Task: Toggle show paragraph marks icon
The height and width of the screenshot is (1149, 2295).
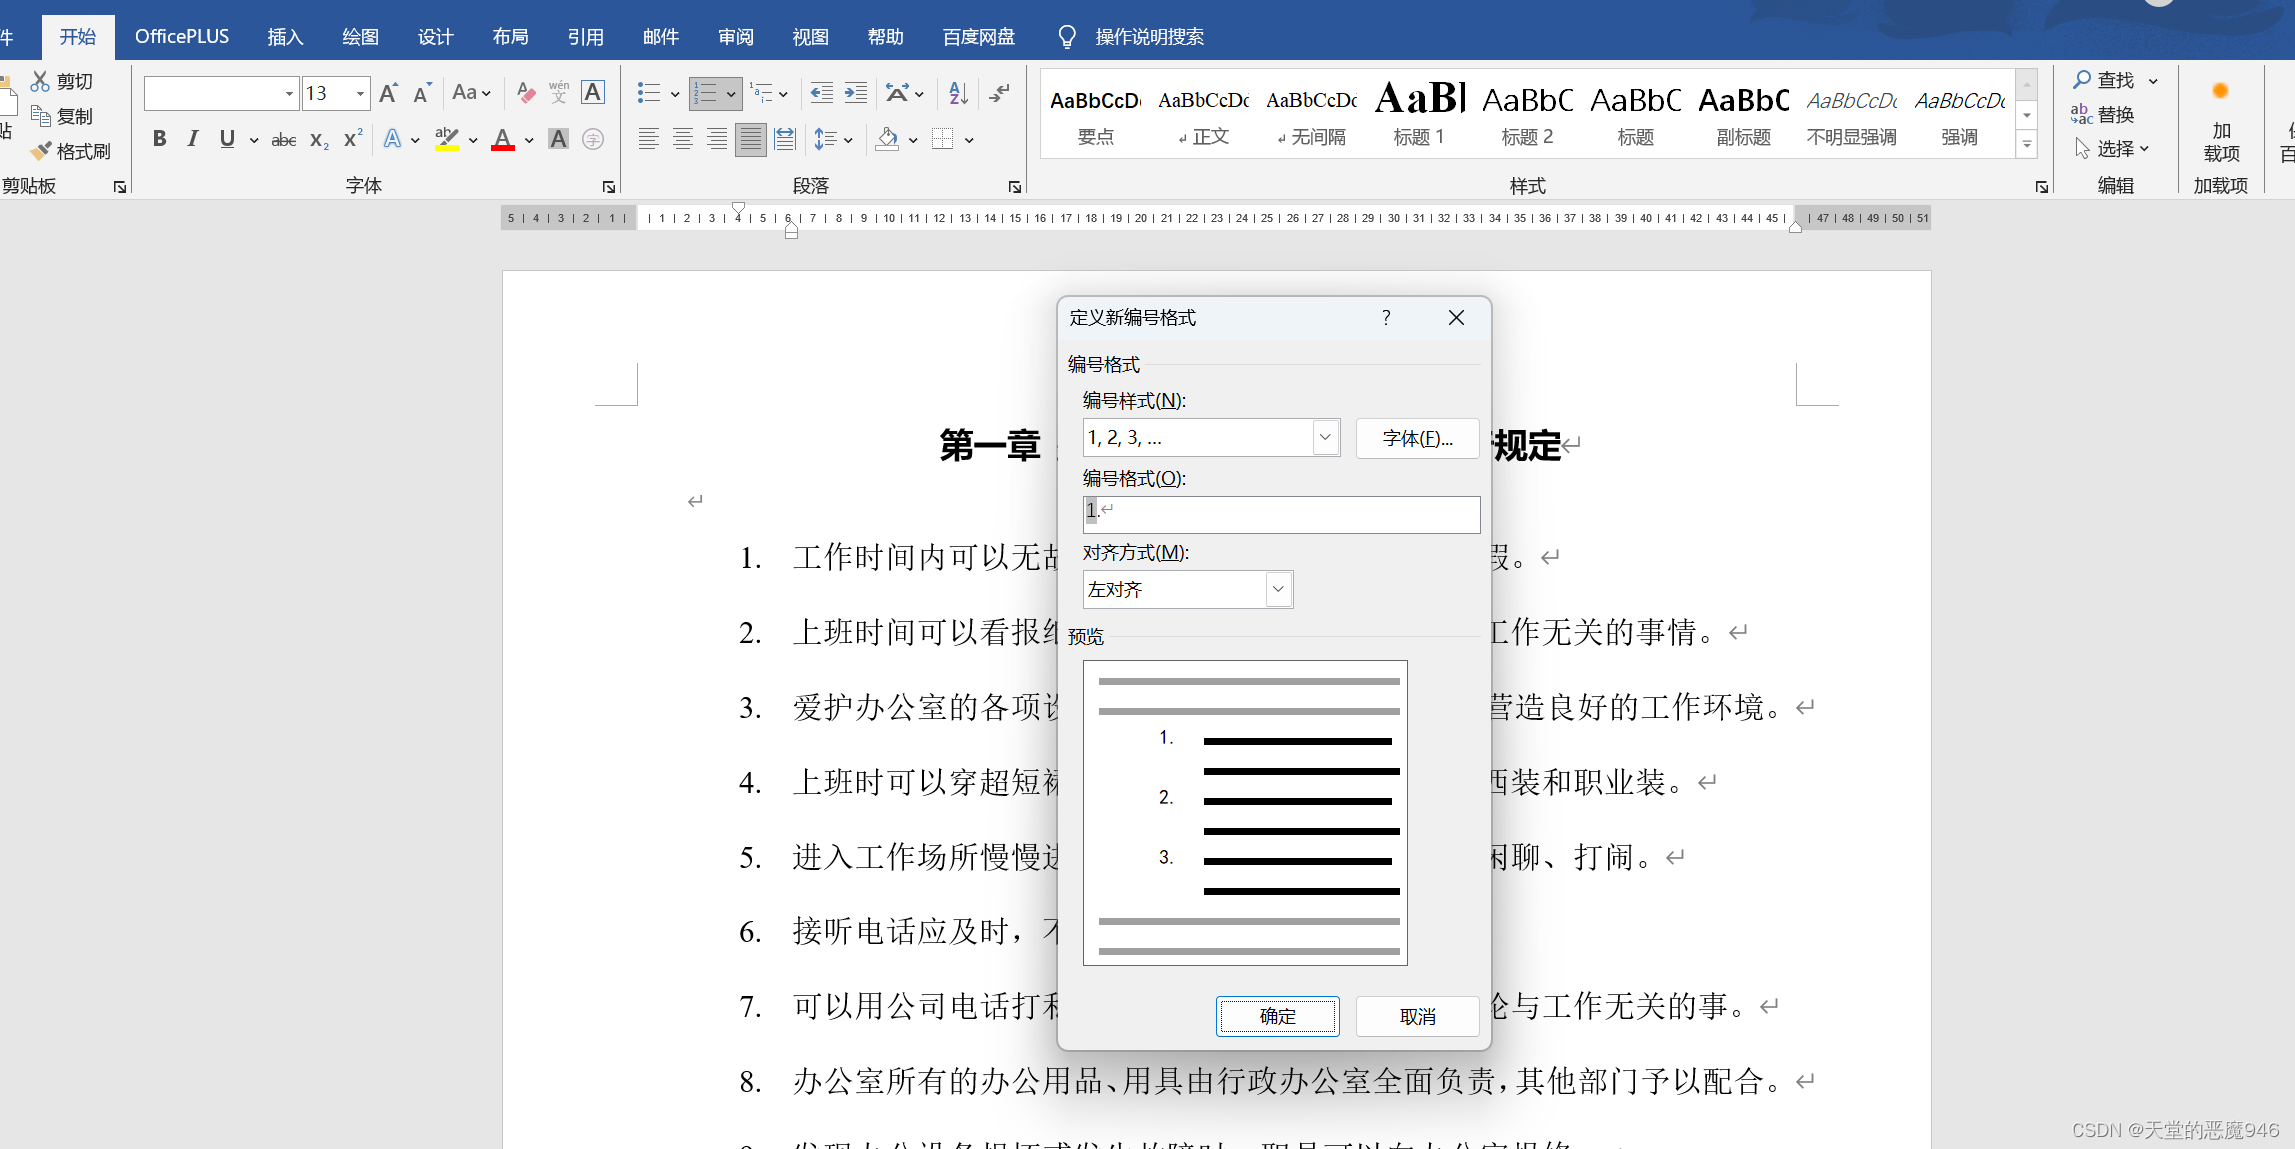Action: (999, 93)
